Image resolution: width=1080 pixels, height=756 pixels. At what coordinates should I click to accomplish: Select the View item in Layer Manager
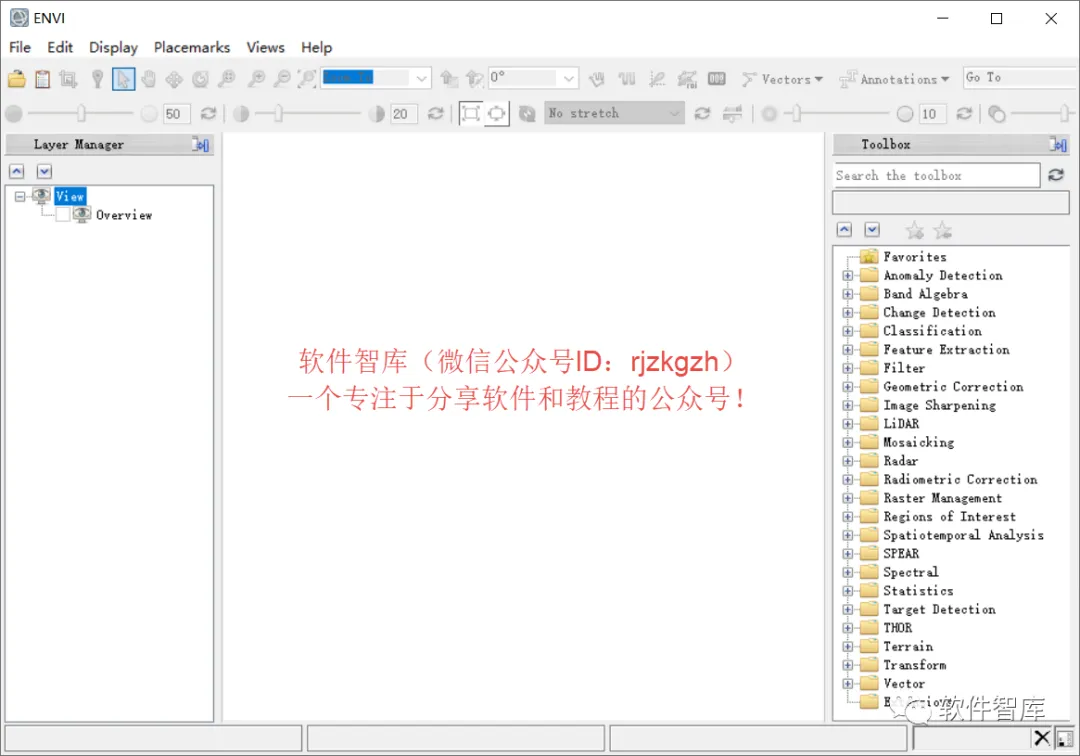coord(70,196)
